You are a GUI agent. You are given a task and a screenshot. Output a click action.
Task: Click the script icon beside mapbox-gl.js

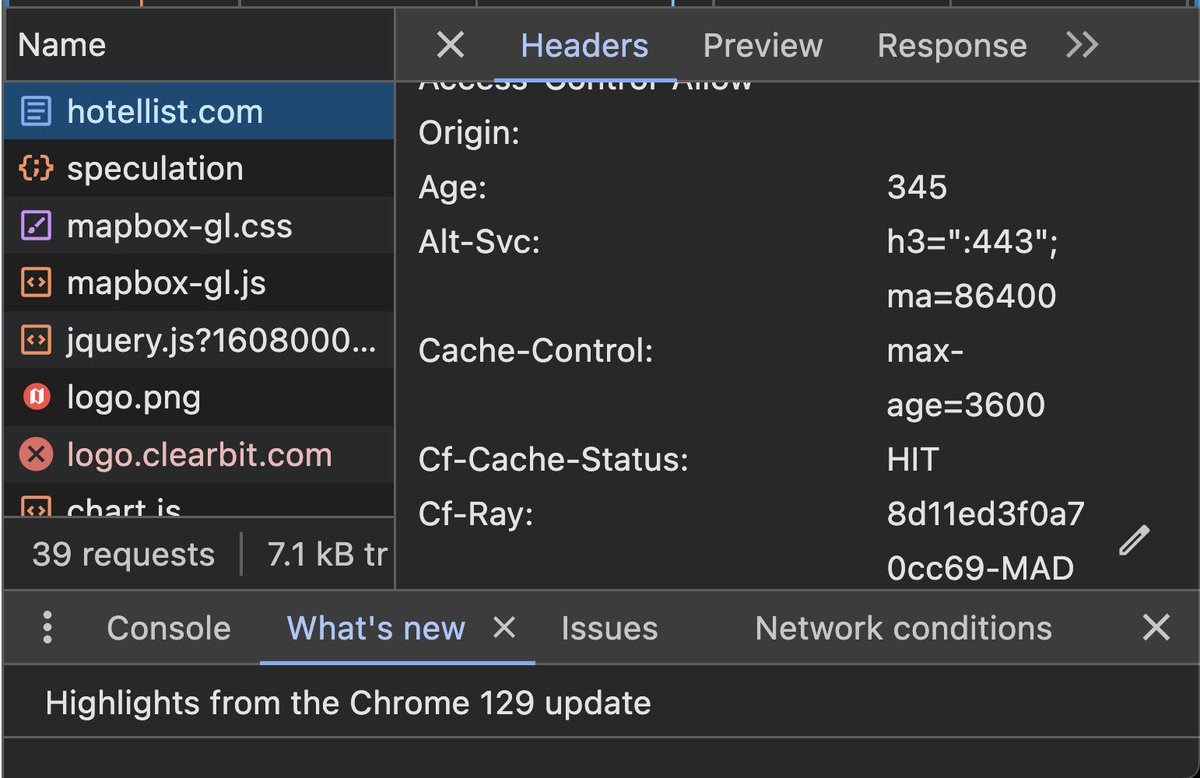[36, 282]
